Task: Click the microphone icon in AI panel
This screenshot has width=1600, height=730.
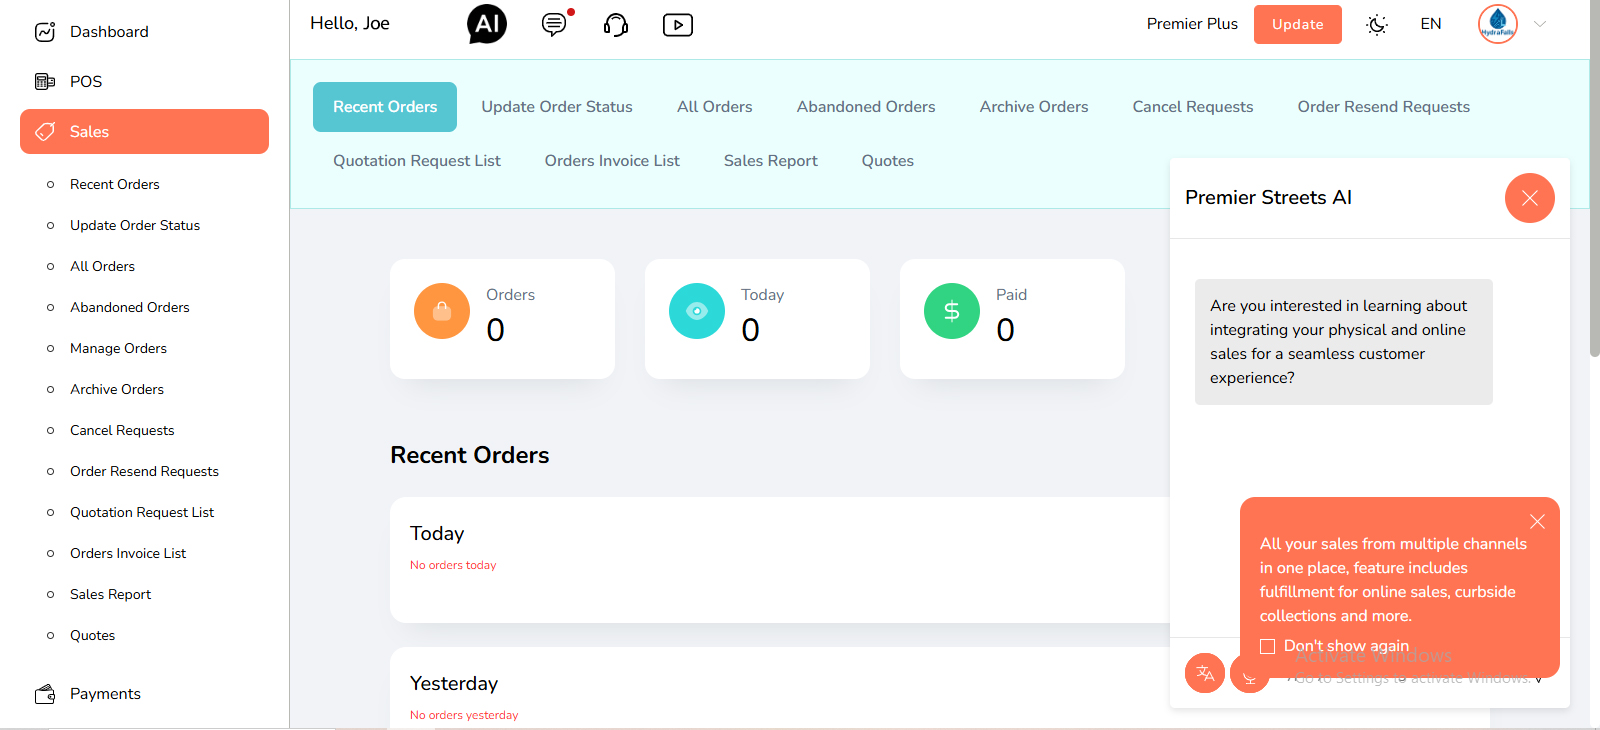Action: coord(1250,677)
